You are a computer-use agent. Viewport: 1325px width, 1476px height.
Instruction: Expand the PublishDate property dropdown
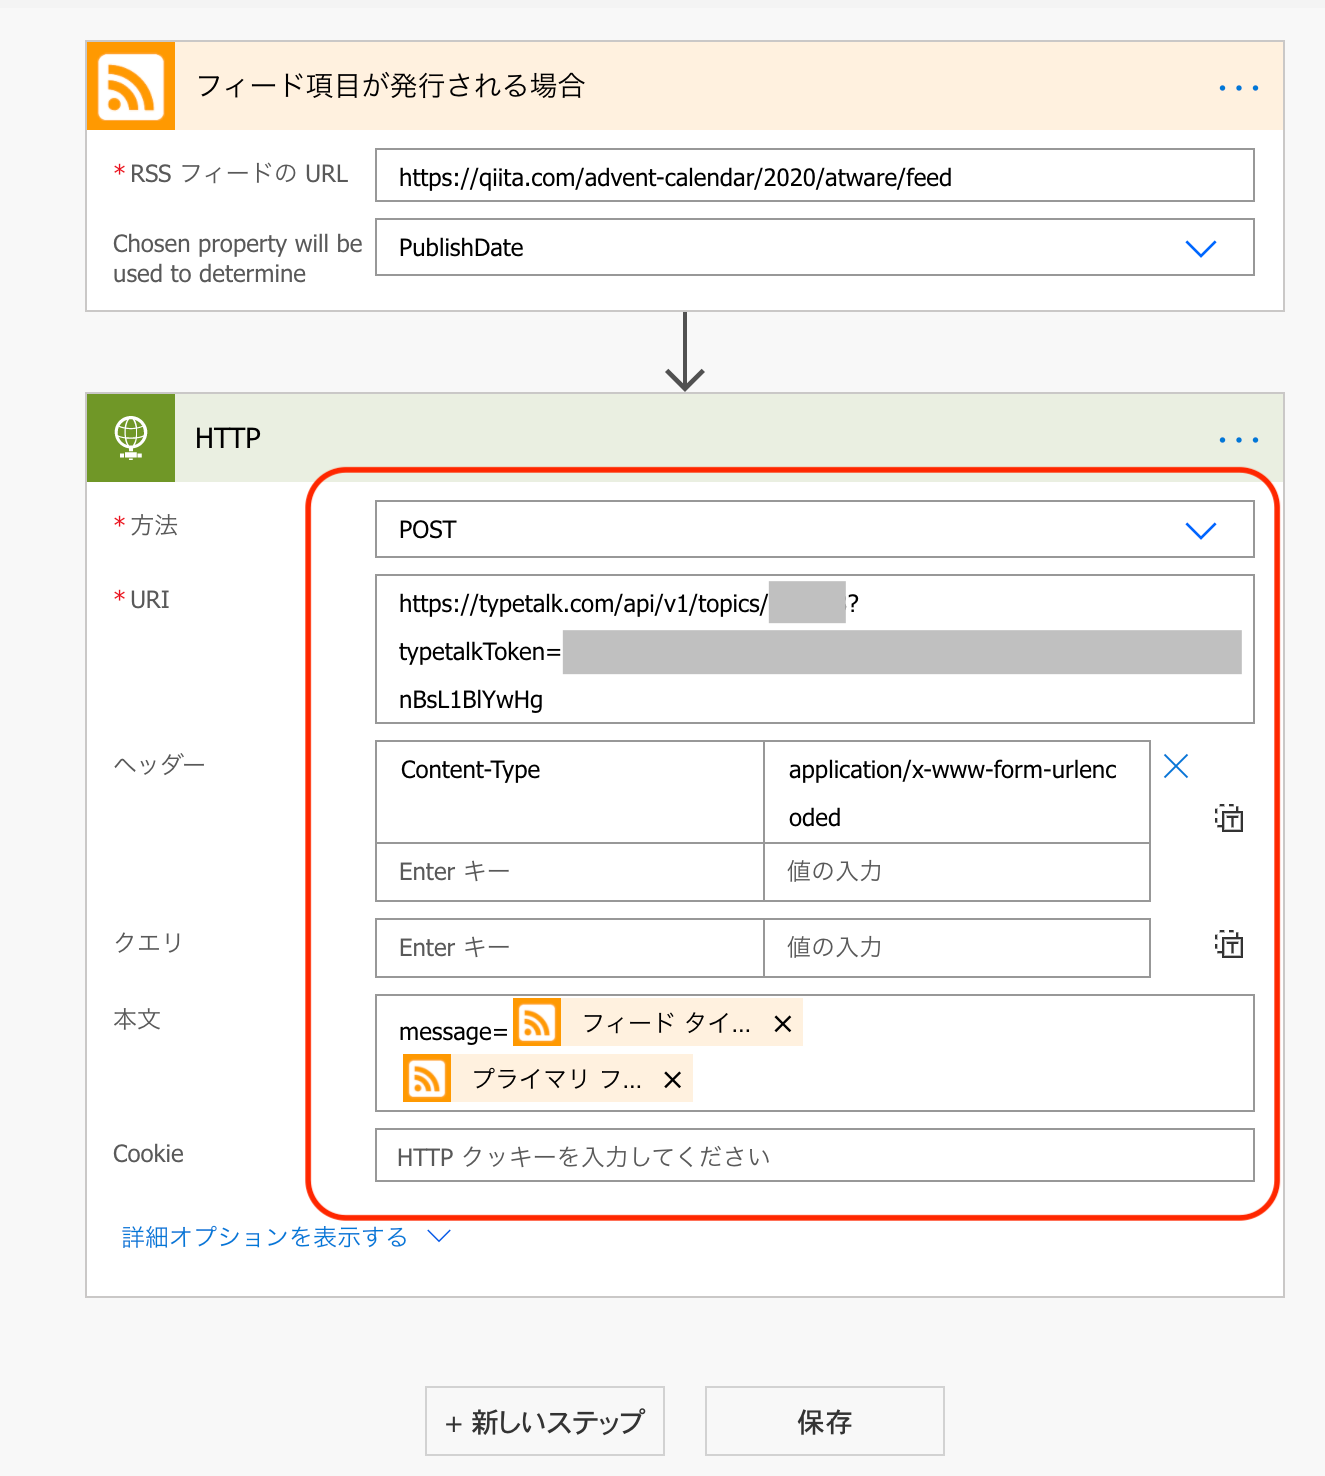[1201, 248]
